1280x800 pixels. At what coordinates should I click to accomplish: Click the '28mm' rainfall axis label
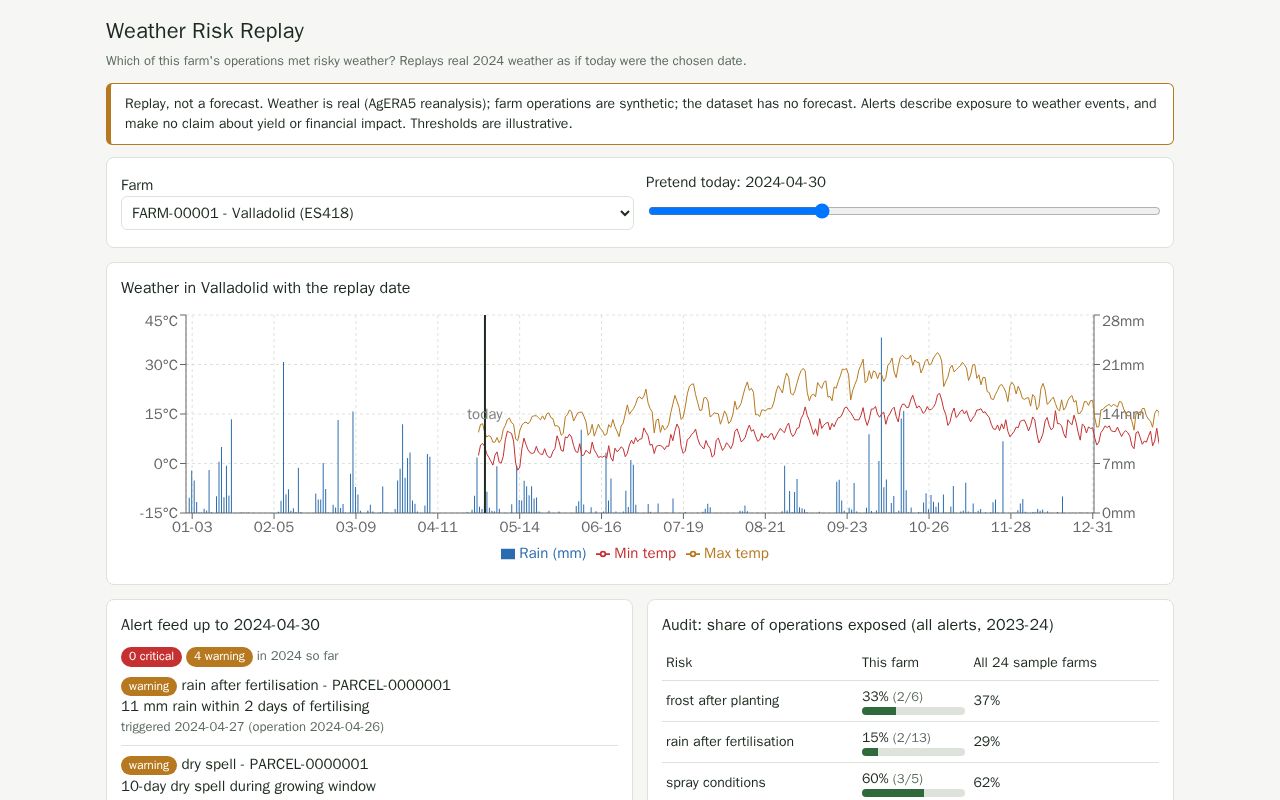tap(1123, 321)
